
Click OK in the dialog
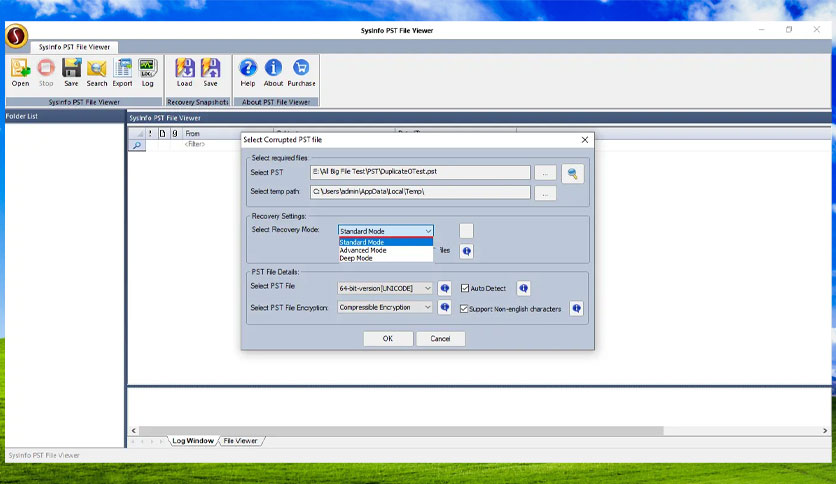coord(388,338)
